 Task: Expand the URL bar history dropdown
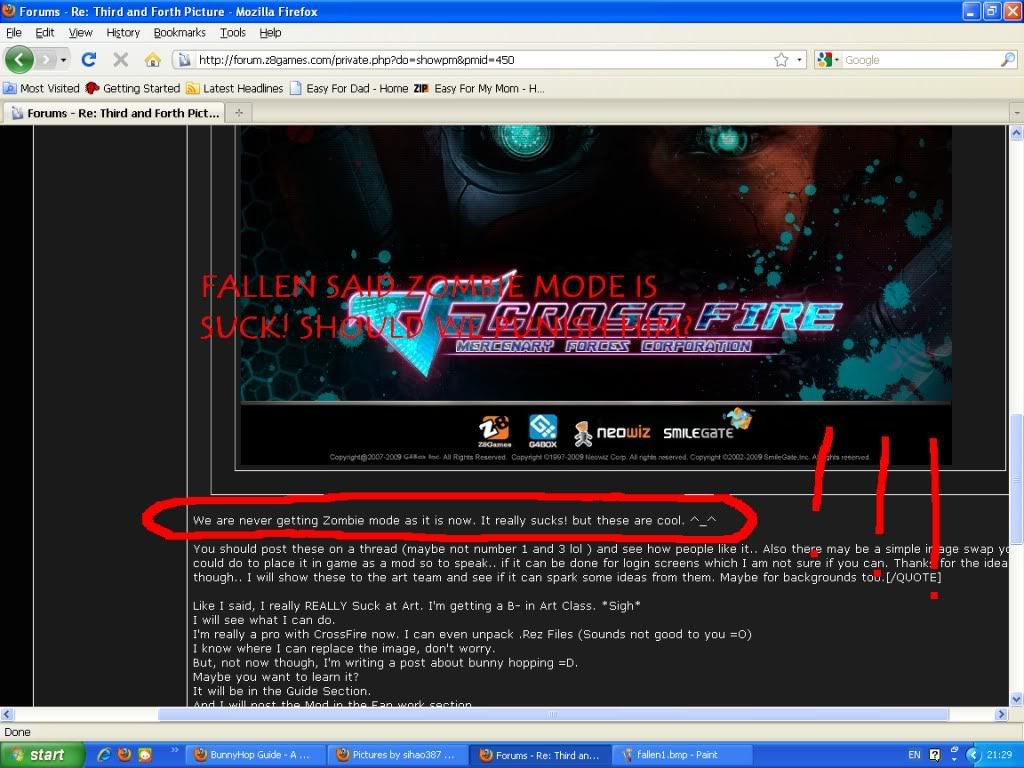pyautogui.click(x=799, y=60)
